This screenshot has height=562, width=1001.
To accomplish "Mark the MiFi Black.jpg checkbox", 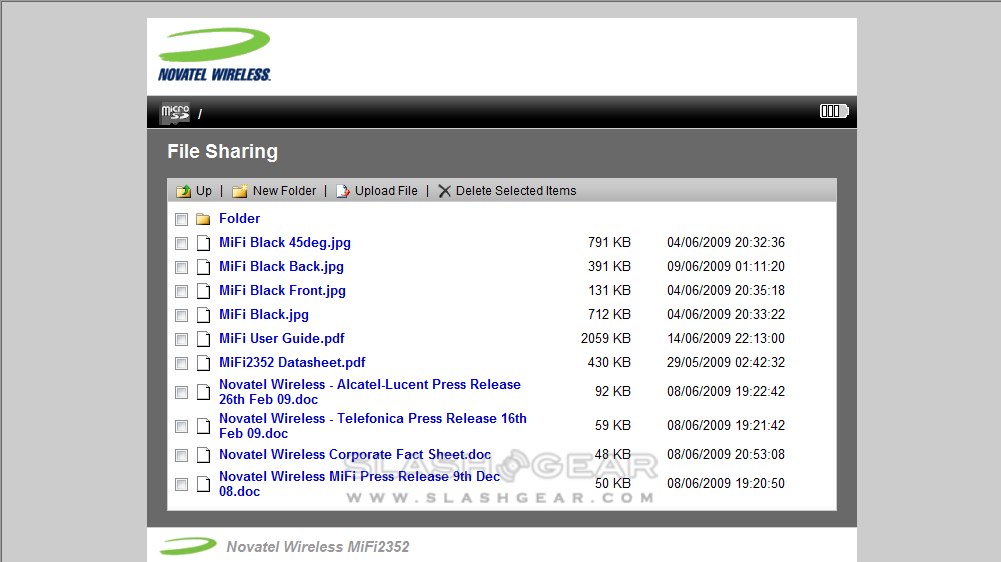I will 181,315.
